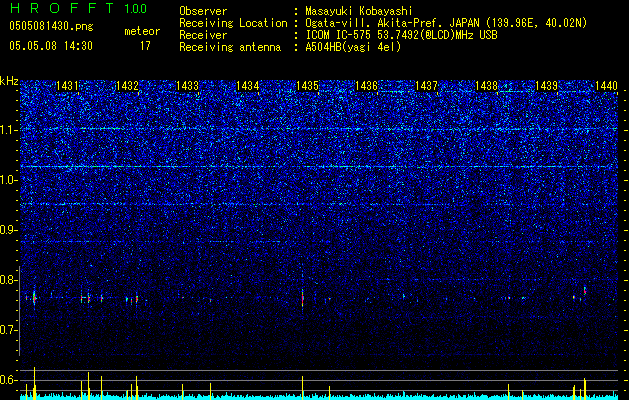Click the 1438 time marker

pyautogui.click(x=487, y=86)
